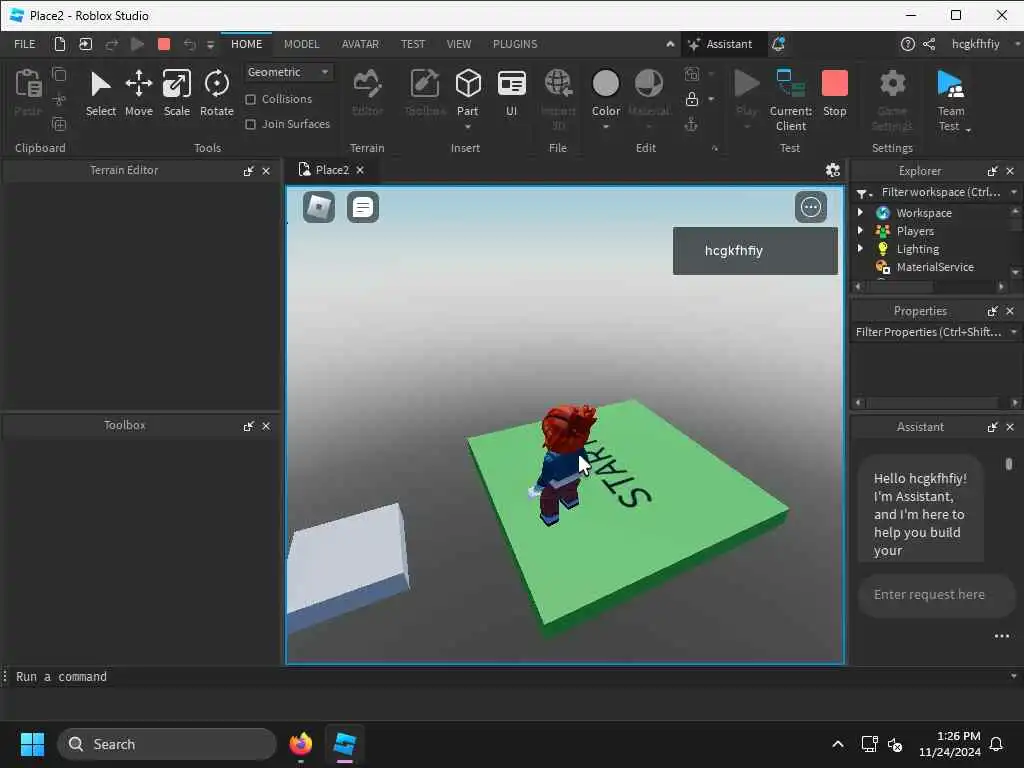Viewport: 1024px width, 768px height.
Task: Click the lock tool icon in Edit group
Action: point(692,99)
